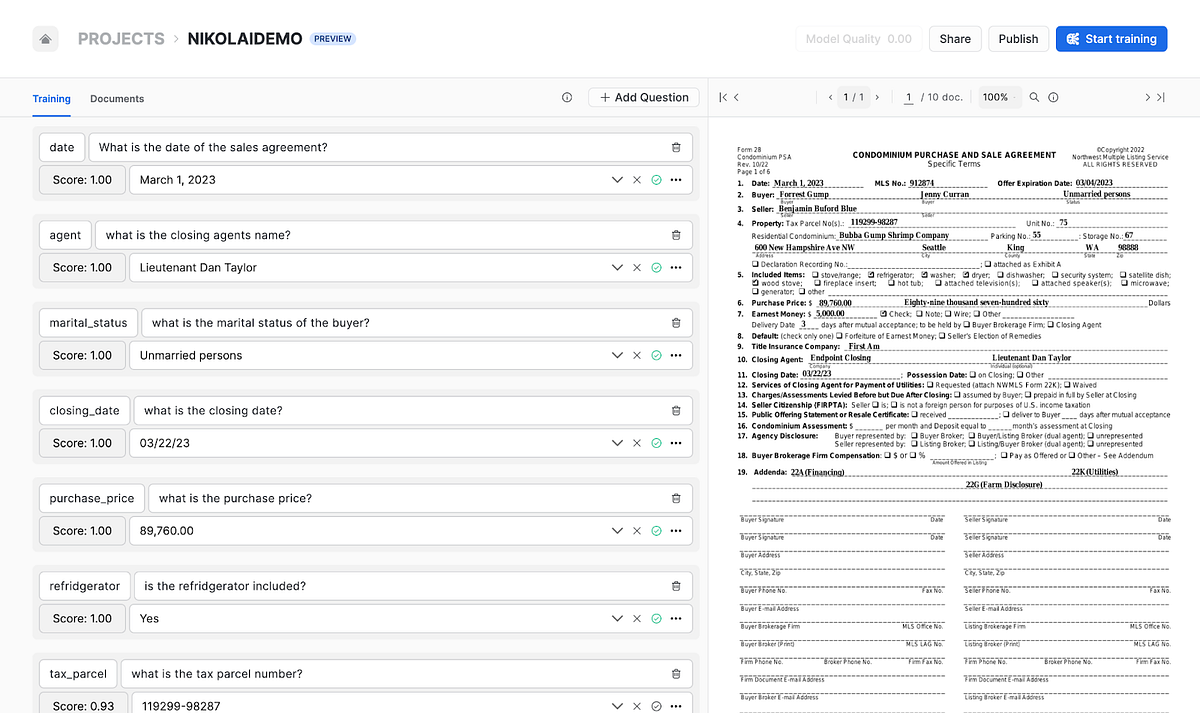Select the Training tab
The height and width of the screenshot is (713, 1200).
point(51,98)
